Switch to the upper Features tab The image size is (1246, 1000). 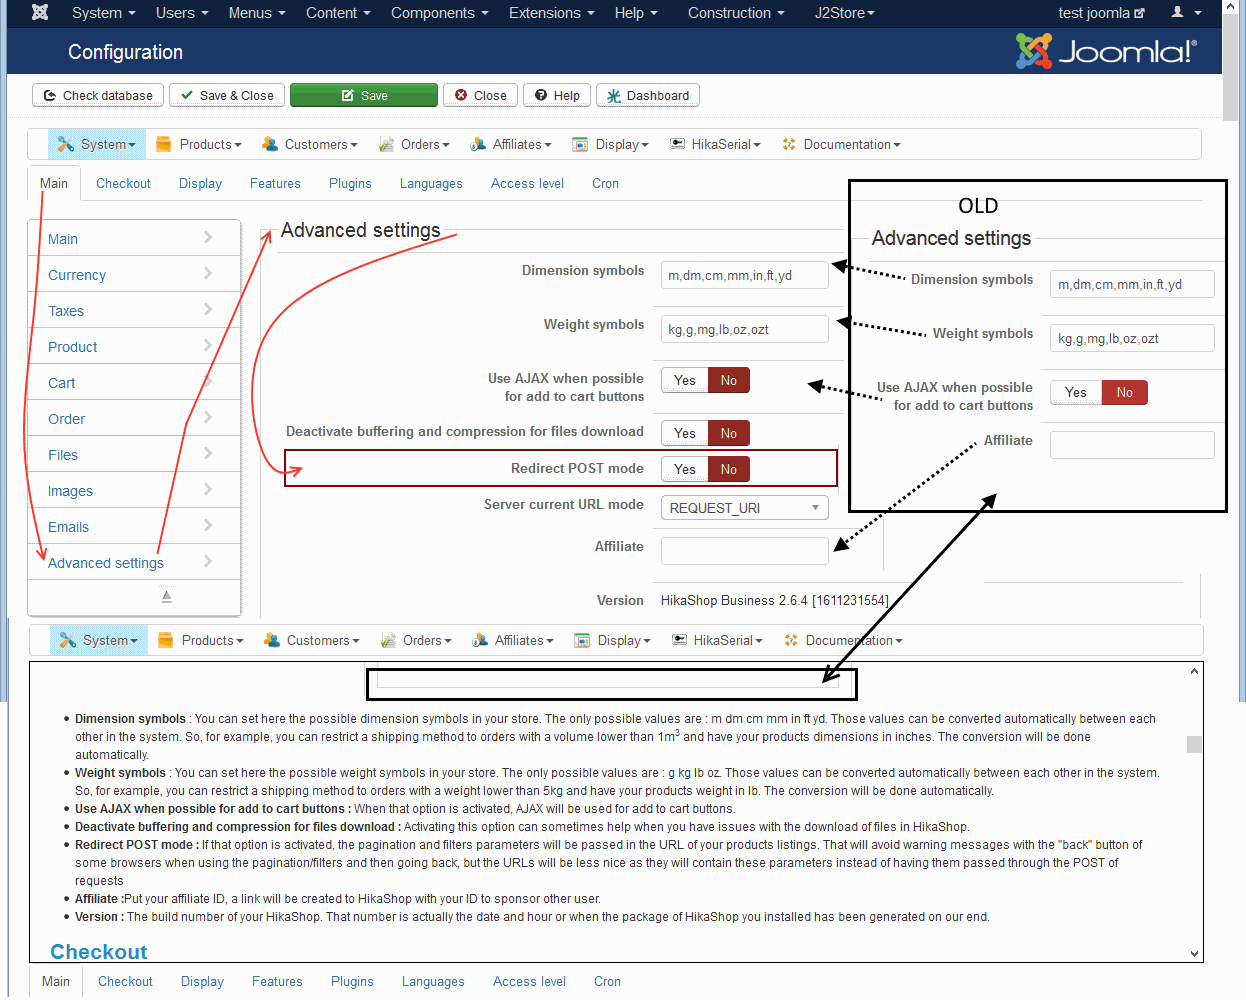275,183
